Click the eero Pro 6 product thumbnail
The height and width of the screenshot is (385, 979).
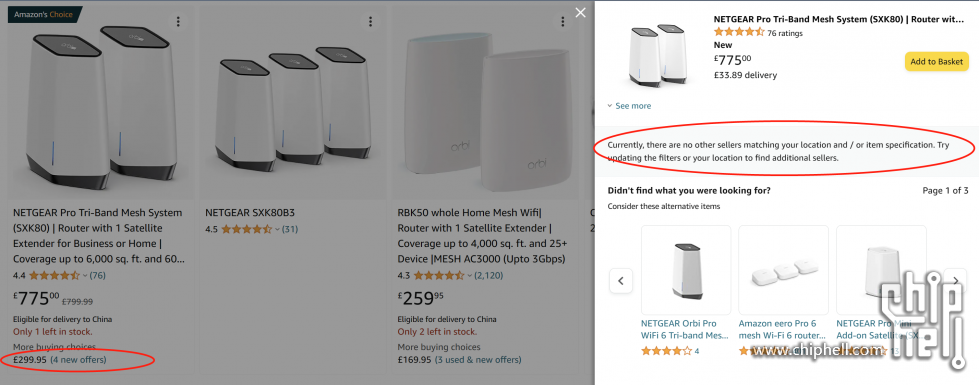pos(784,270)
